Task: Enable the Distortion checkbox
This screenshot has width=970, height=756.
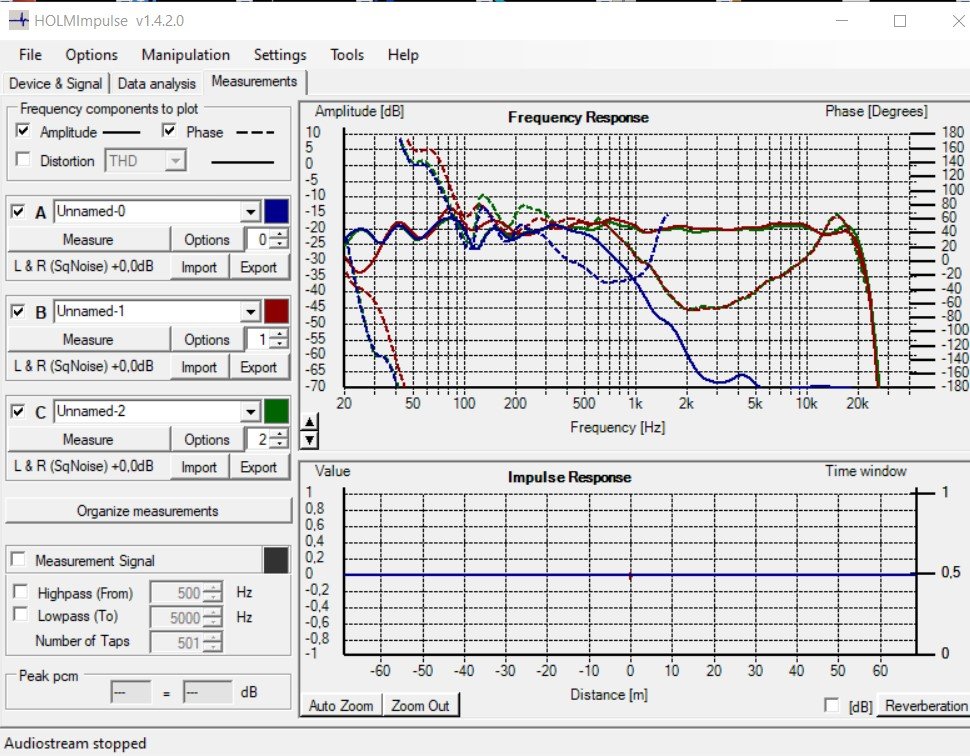Action: (23, 160)
